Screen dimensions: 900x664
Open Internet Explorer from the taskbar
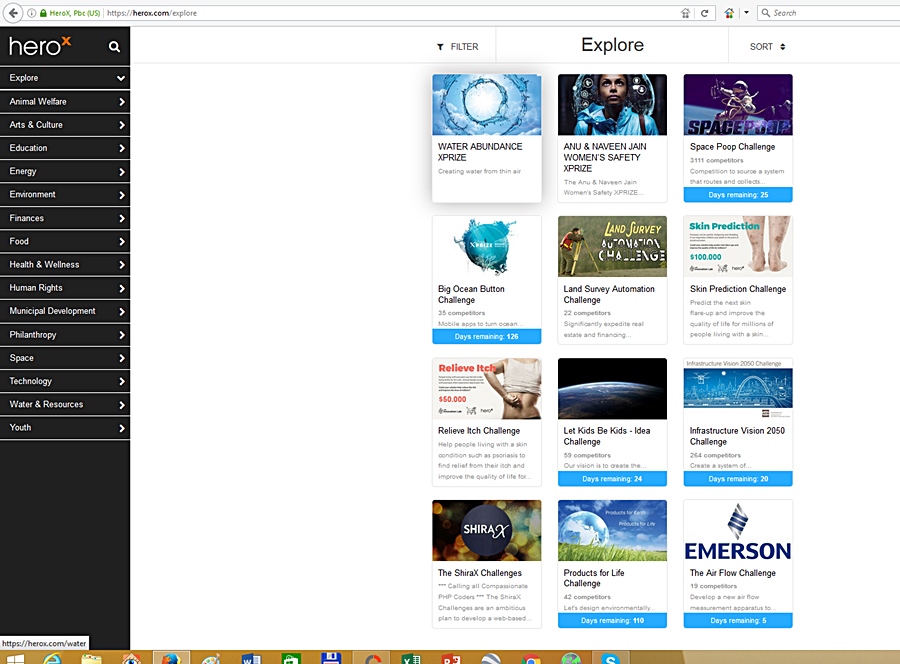52,658
